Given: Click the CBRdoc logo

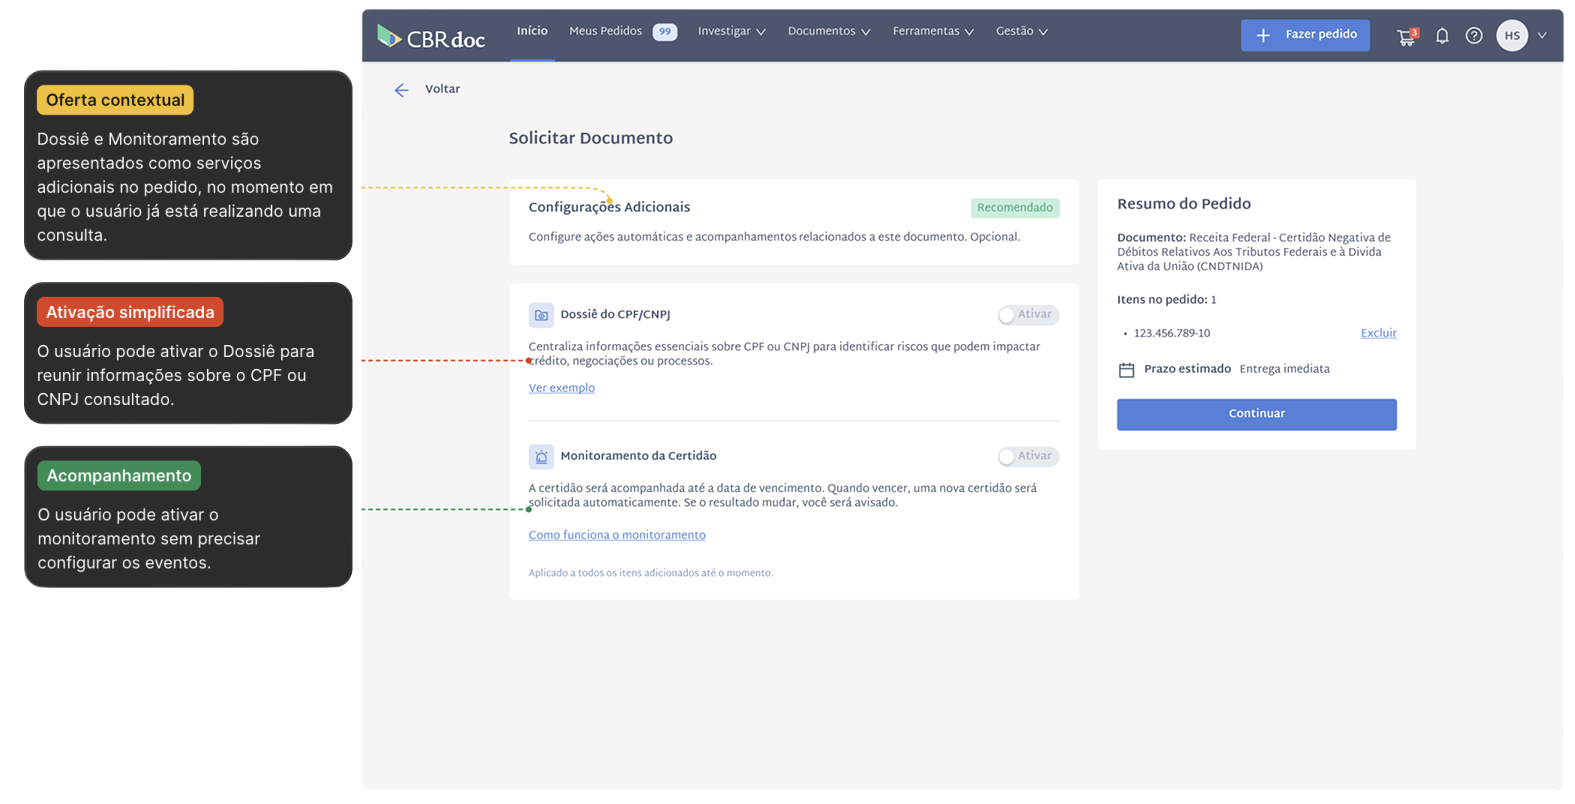Looking at the screenshot, I should tap(431, 37).
